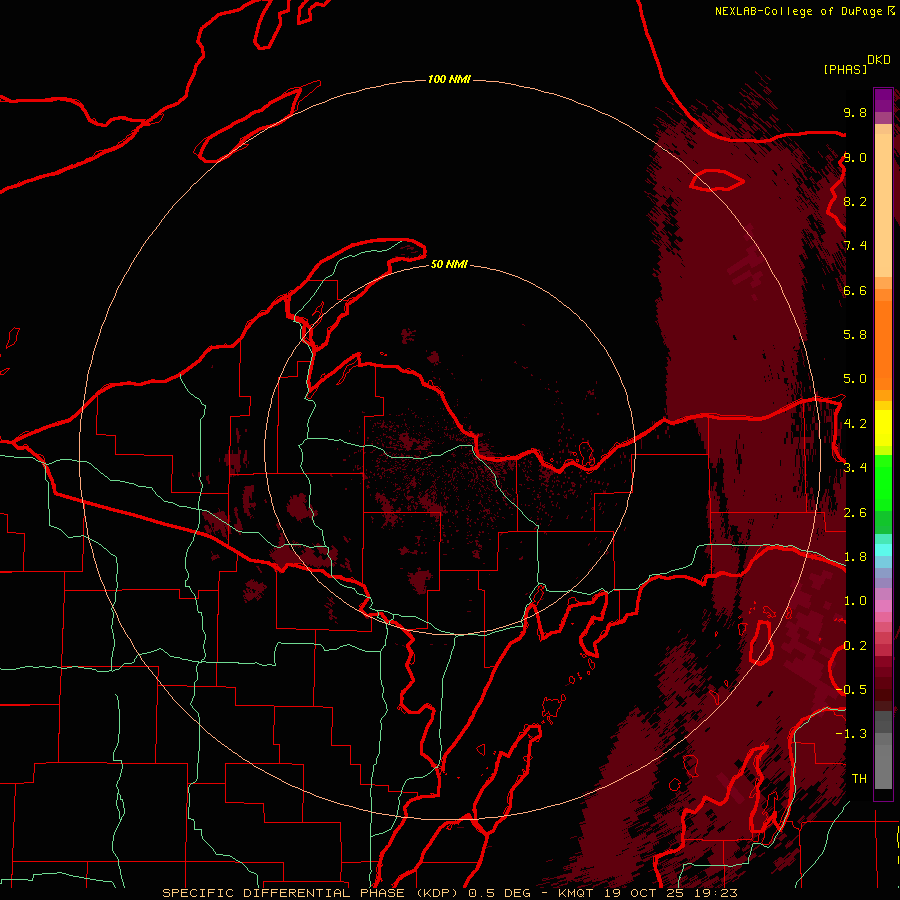Viewport: 900px width, 900px height.
Task: Select the 7.4 color scale value
Action: 855,246
